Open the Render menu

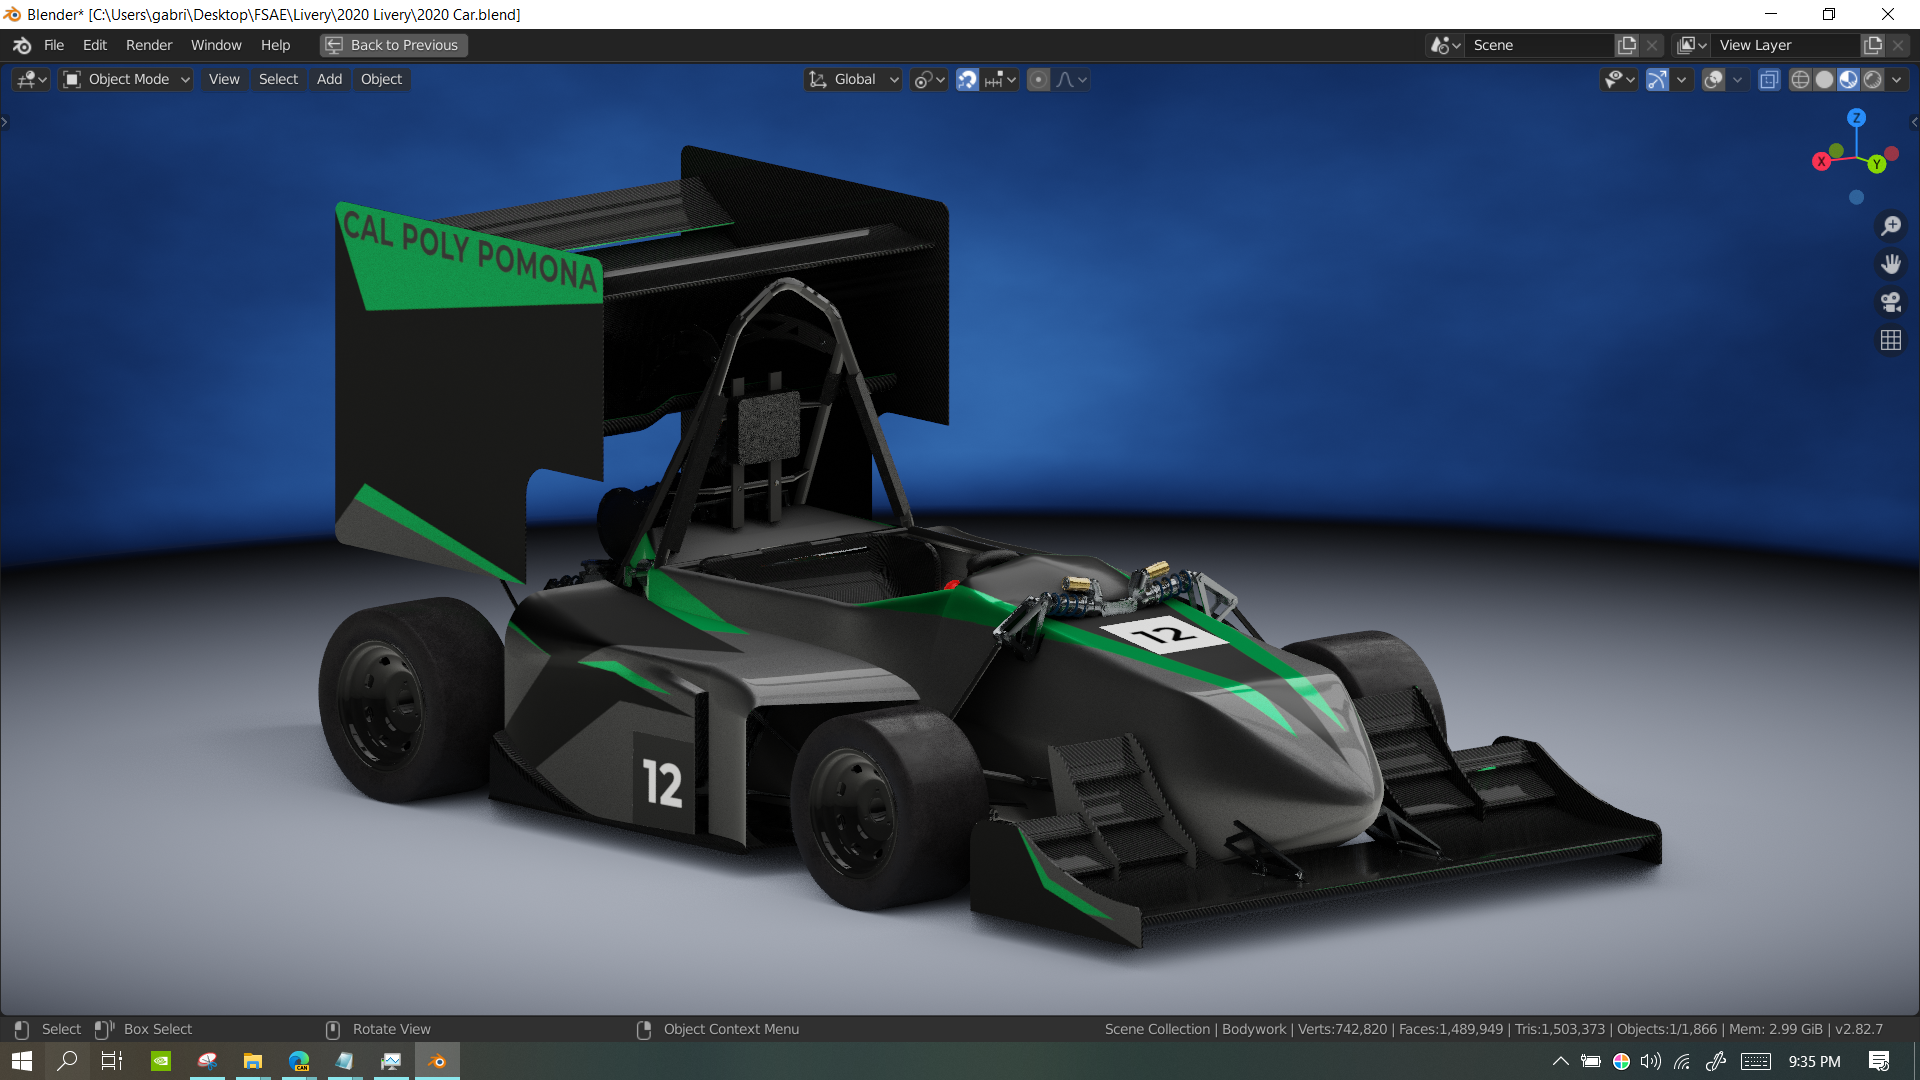coord(149,45)
